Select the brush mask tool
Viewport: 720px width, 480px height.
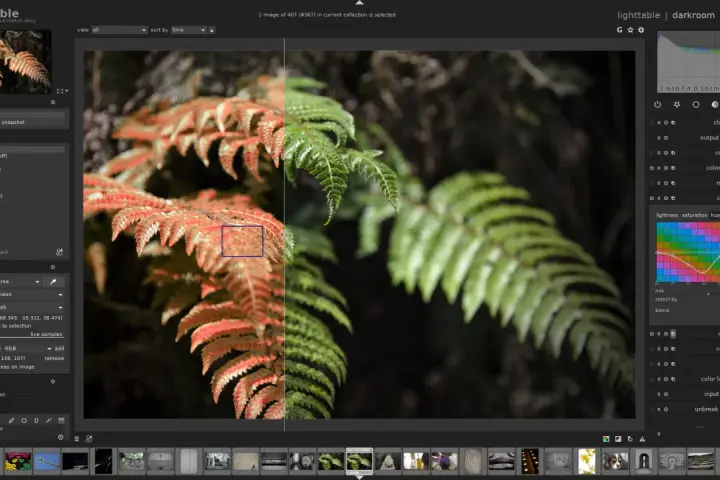(11, 420)
